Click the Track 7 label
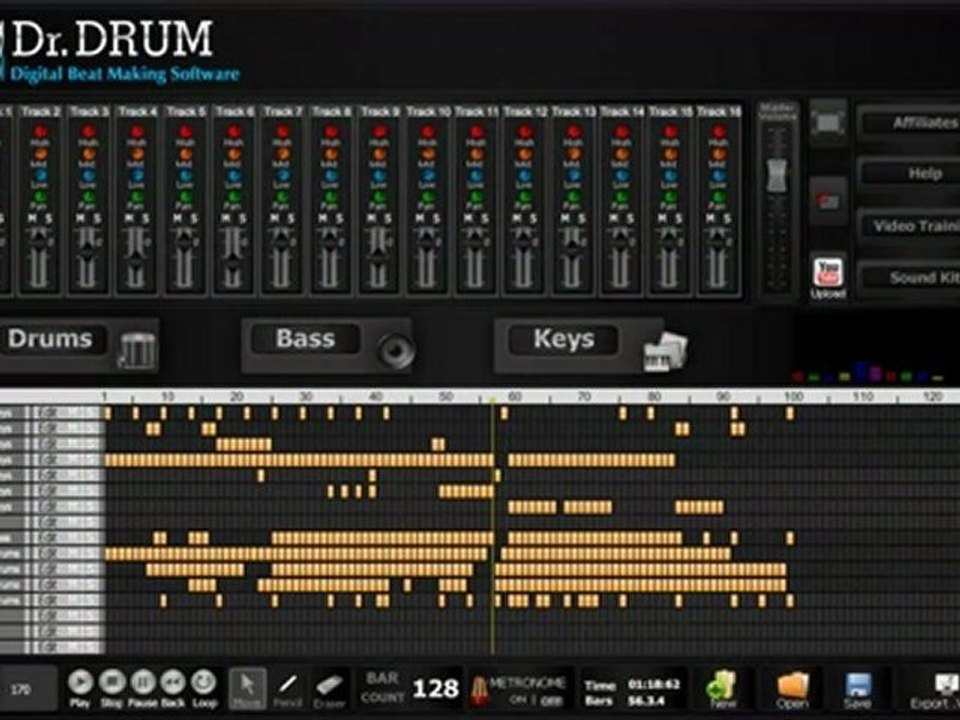This screenshot has height=720, width=960. point(283,111)
